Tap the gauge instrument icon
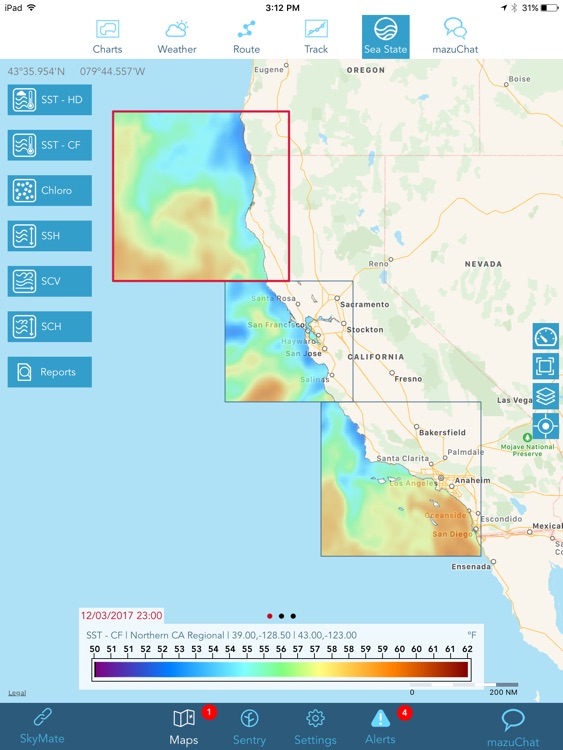 [545, 337]
